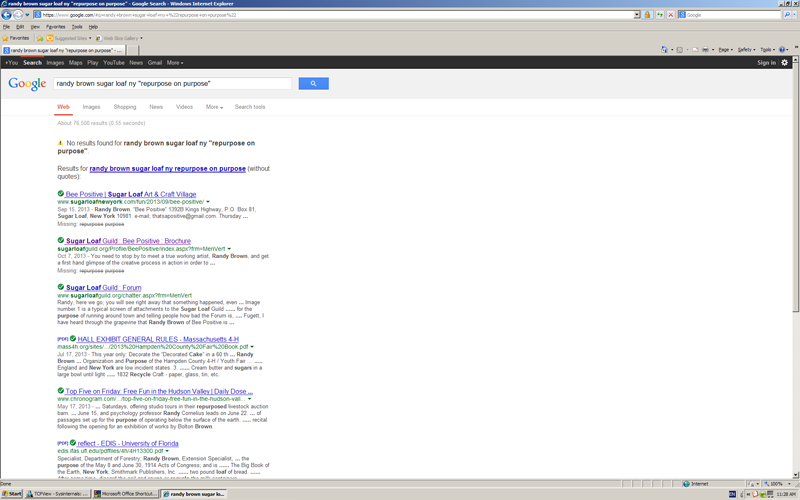Refresh the page with green arrows icon

660,15
